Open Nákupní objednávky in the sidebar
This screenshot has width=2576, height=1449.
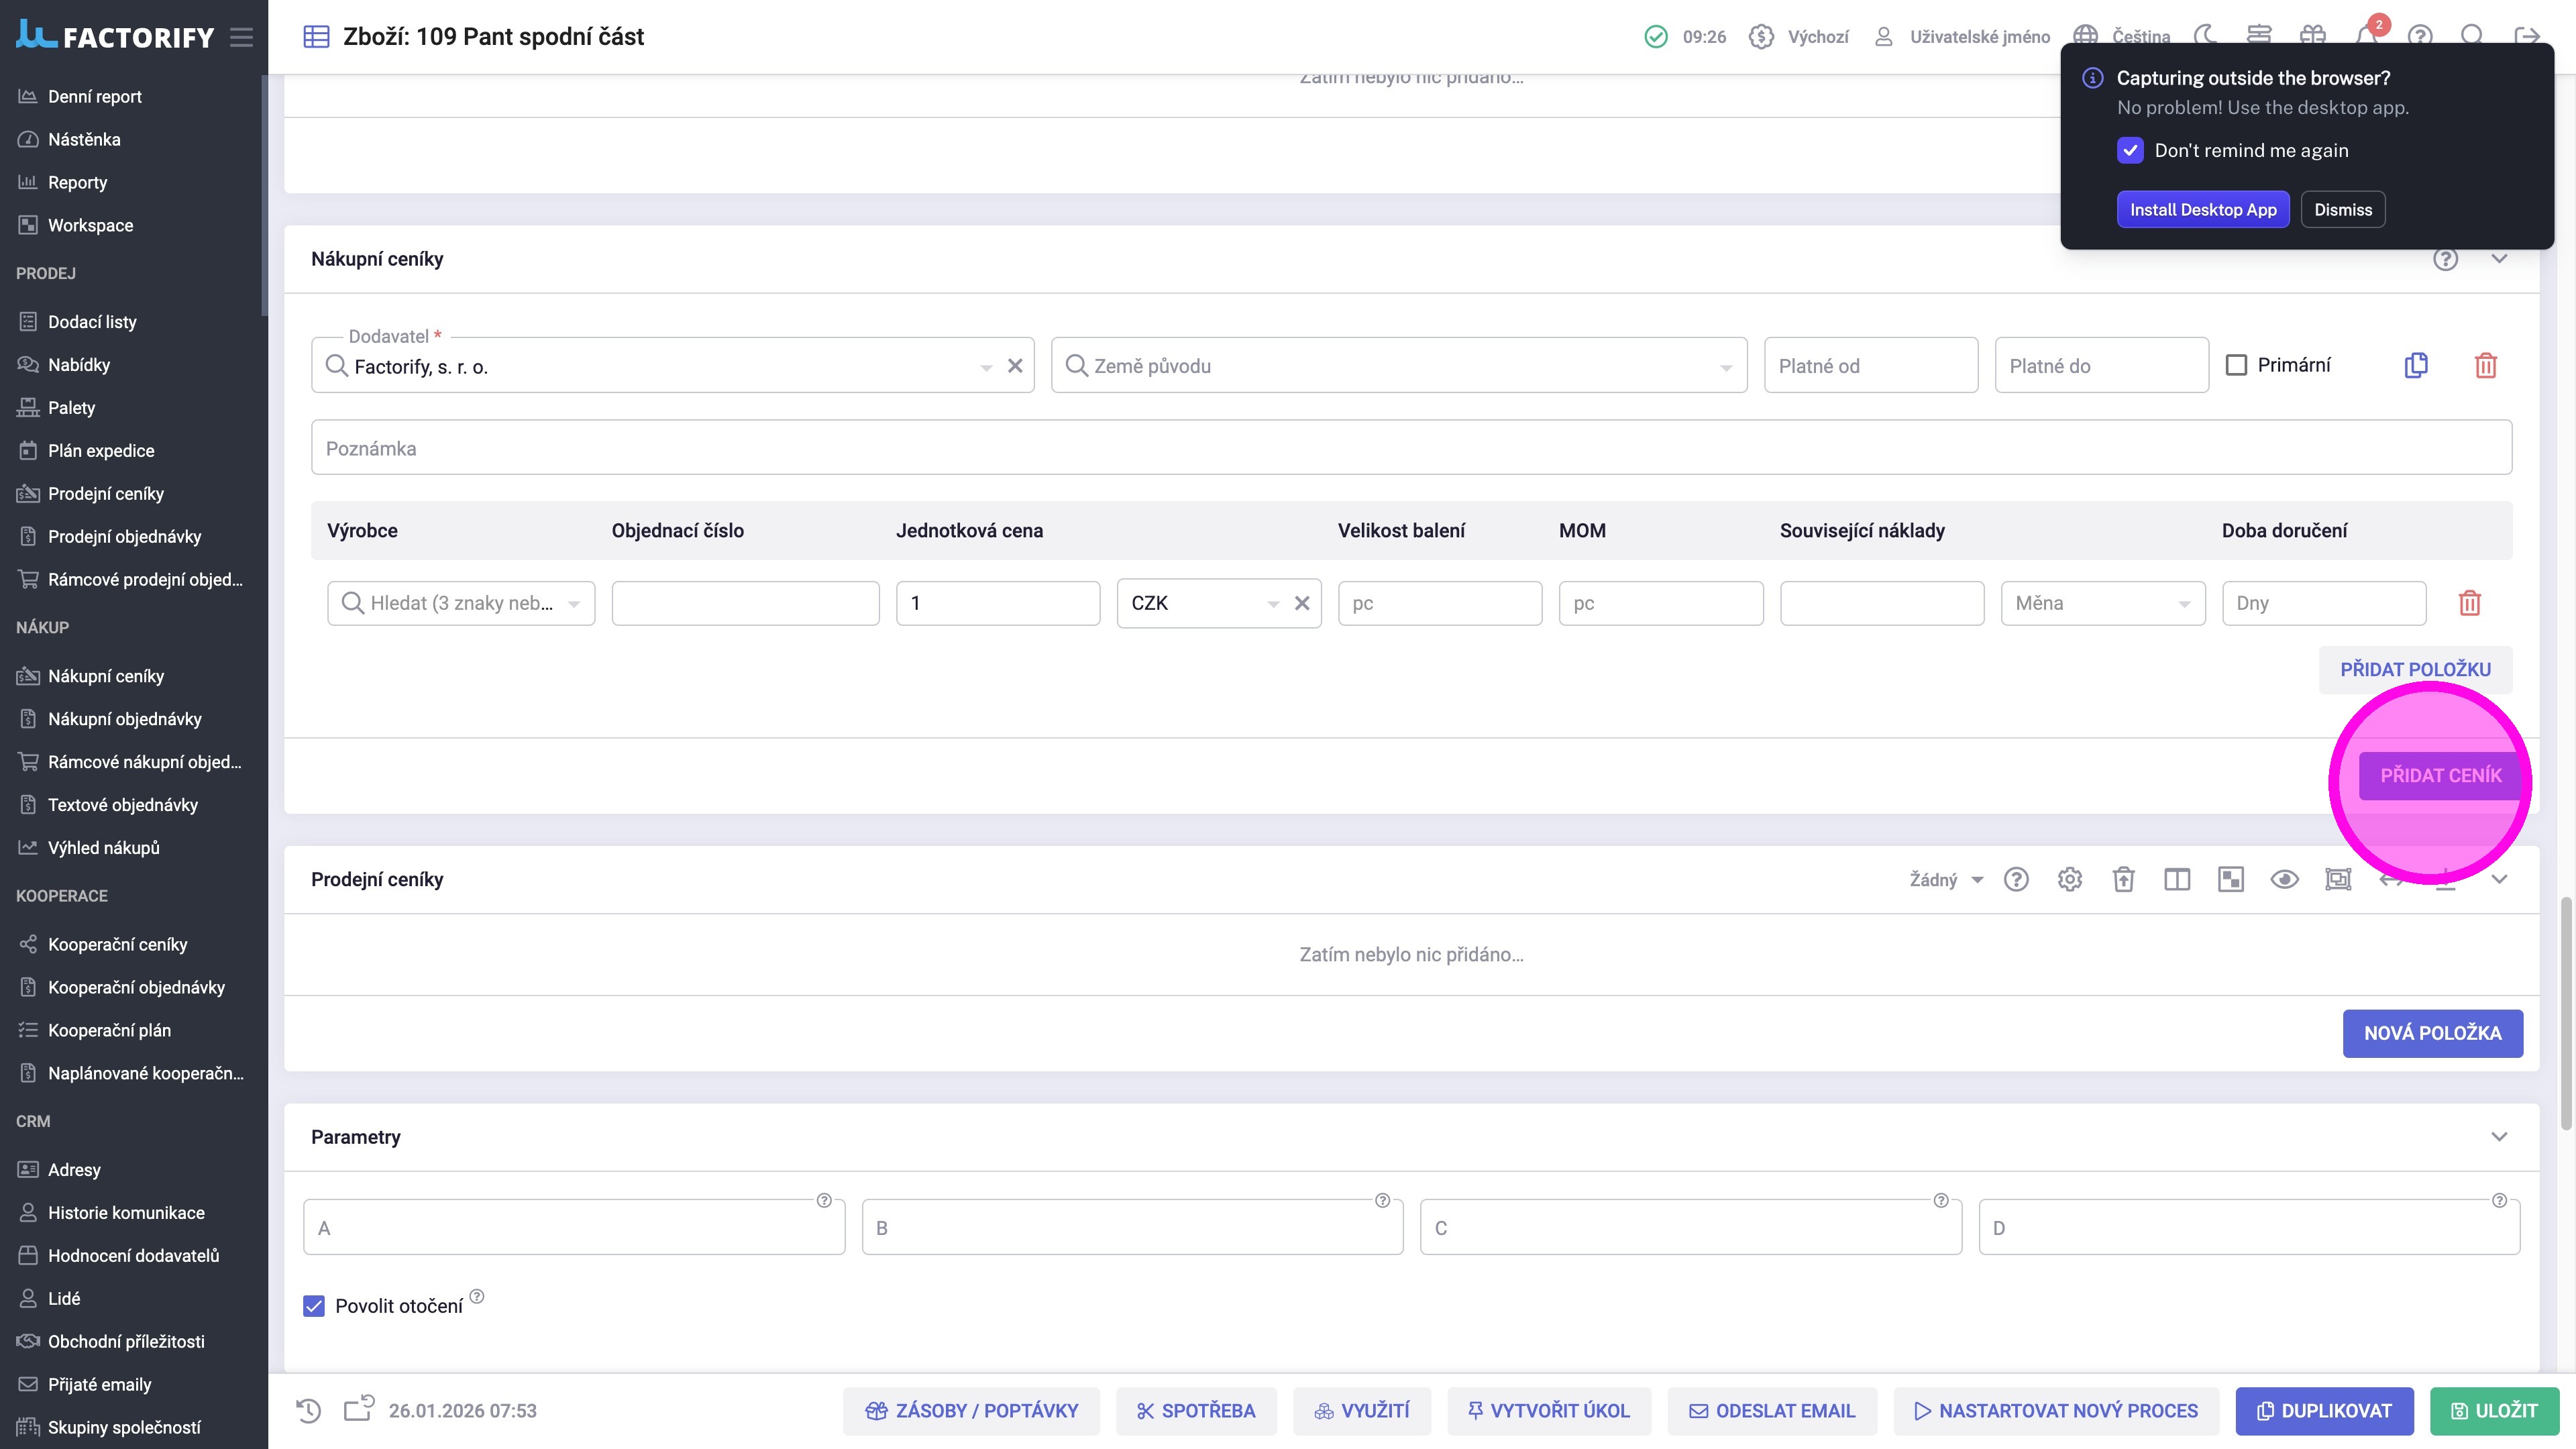coord(124,719)
